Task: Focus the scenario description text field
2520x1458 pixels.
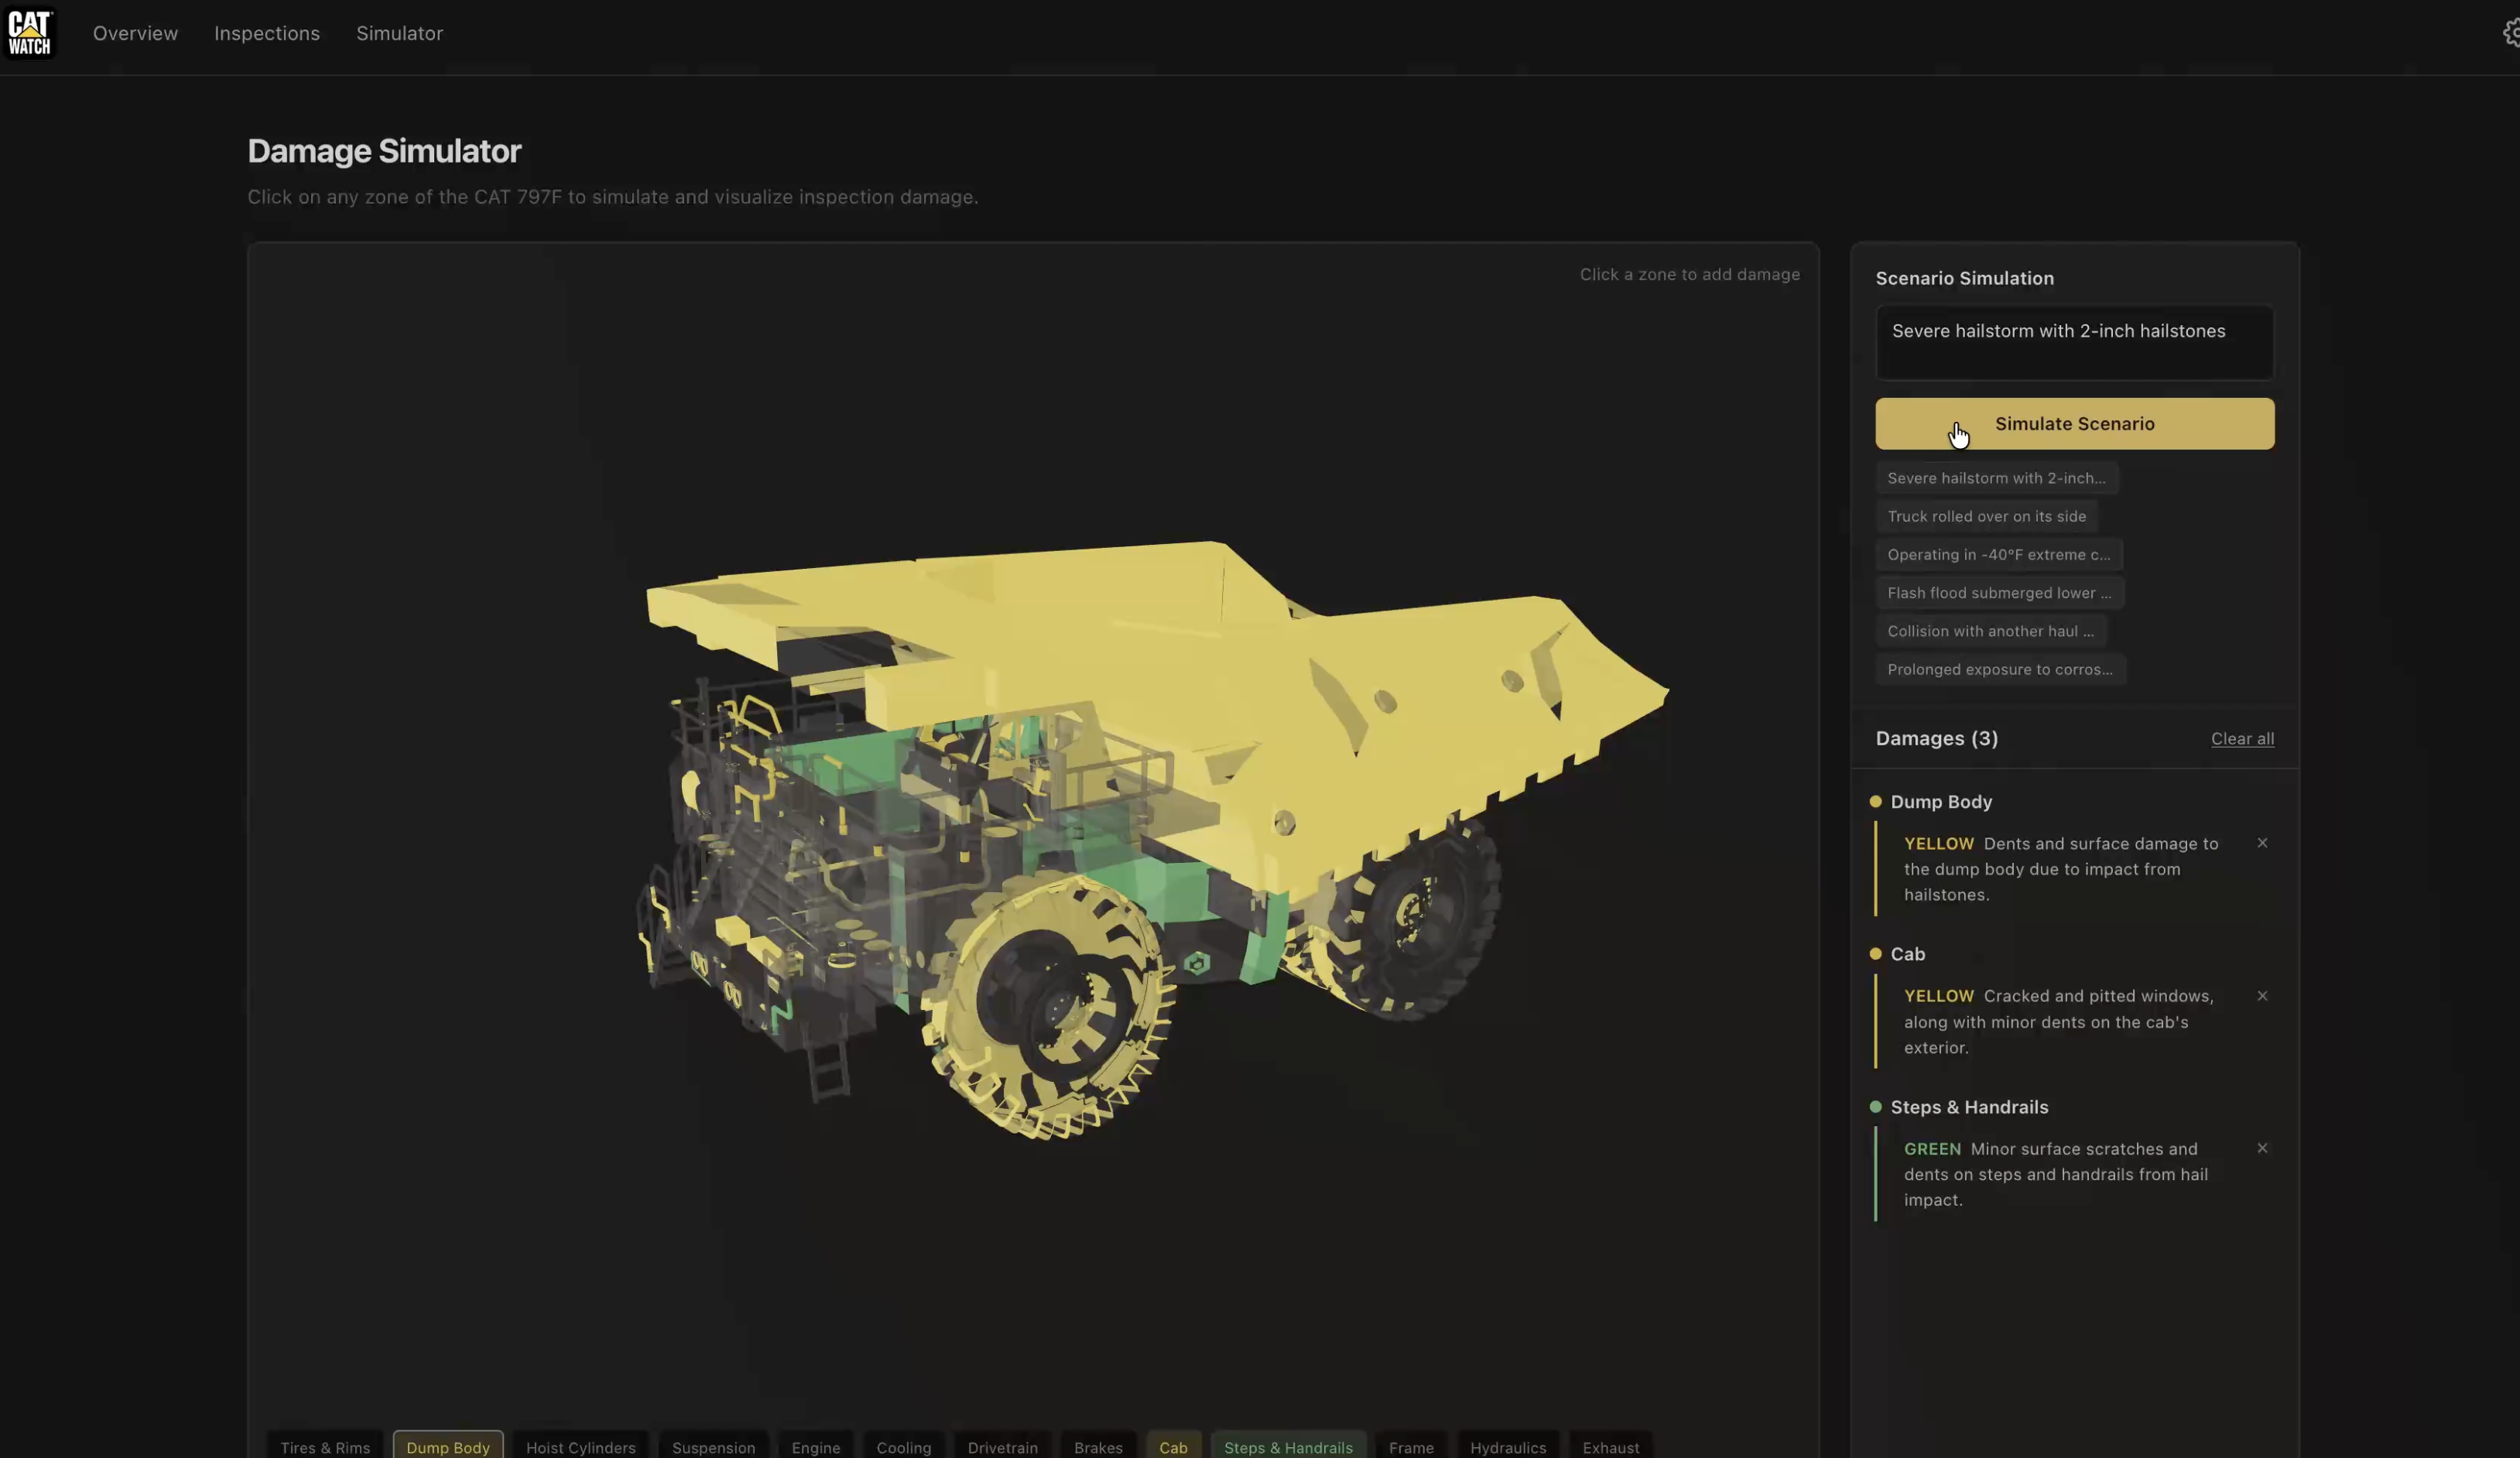Action: 2074,343
